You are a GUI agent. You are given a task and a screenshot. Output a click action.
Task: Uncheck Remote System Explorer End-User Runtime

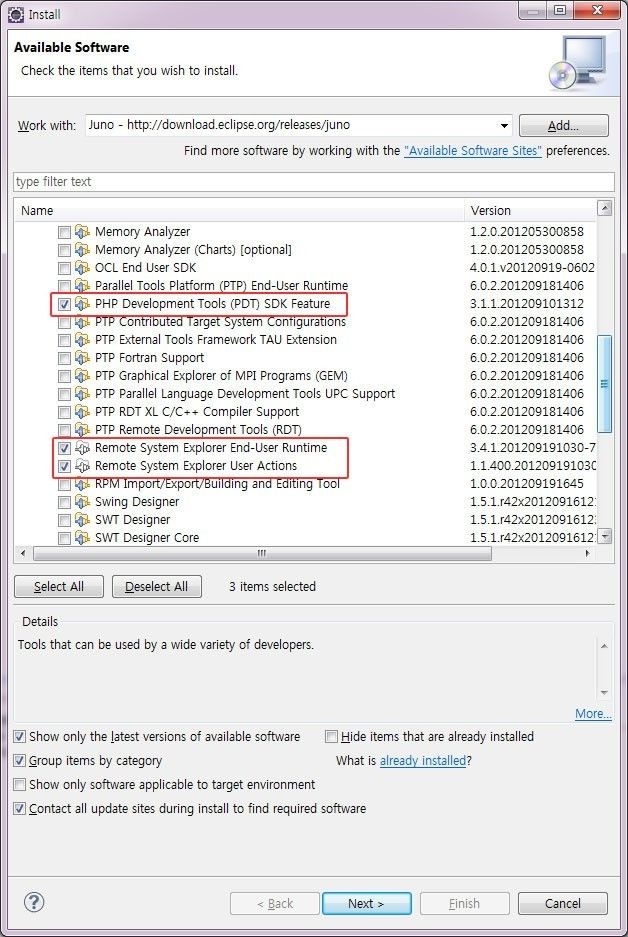pos(65,448)
